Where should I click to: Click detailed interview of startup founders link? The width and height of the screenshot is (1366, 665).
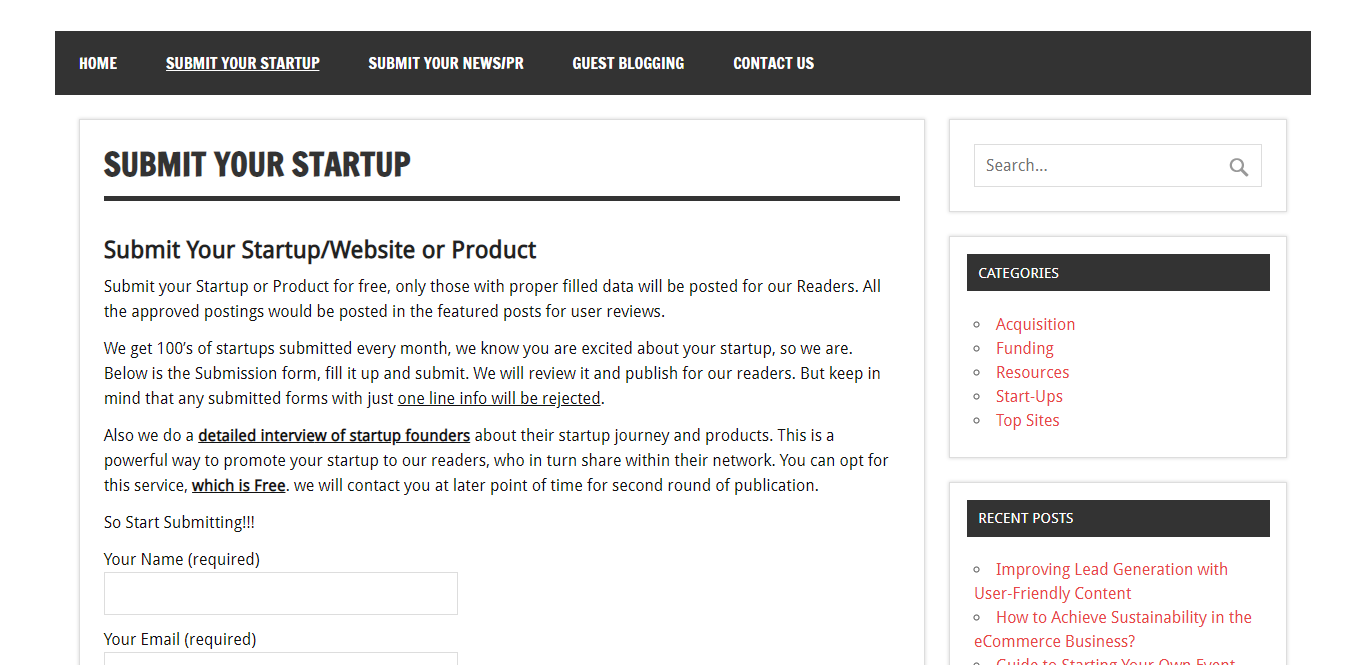(334, 436)
